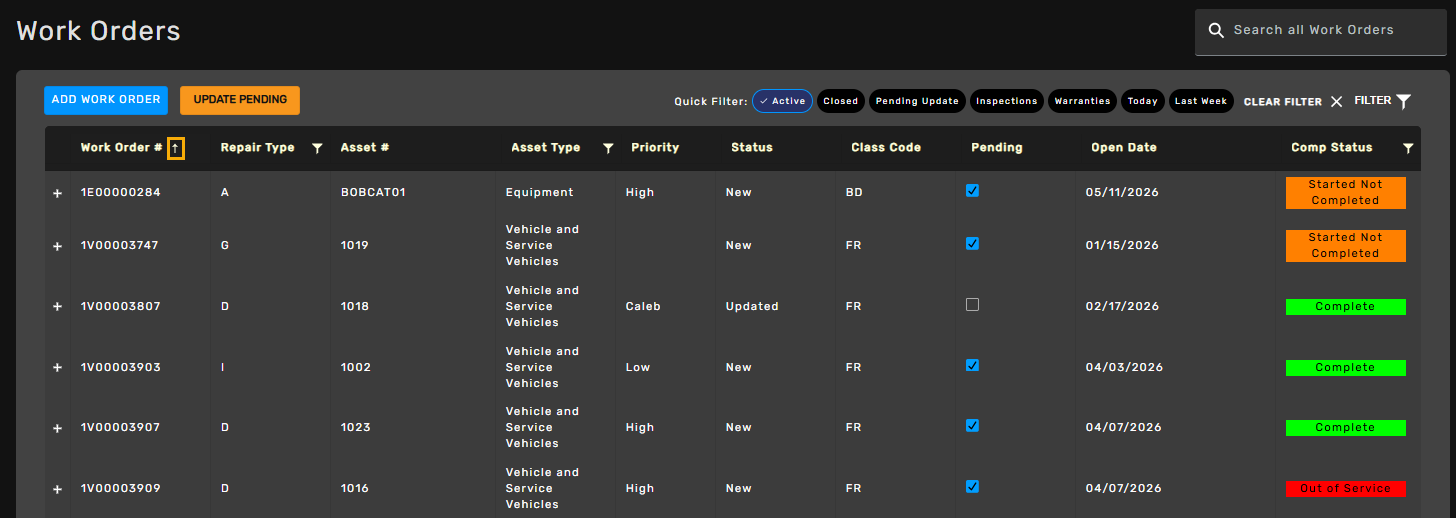Click asset number 1023
Screen dimensions: 1456x518
click(x=356, y=428)
